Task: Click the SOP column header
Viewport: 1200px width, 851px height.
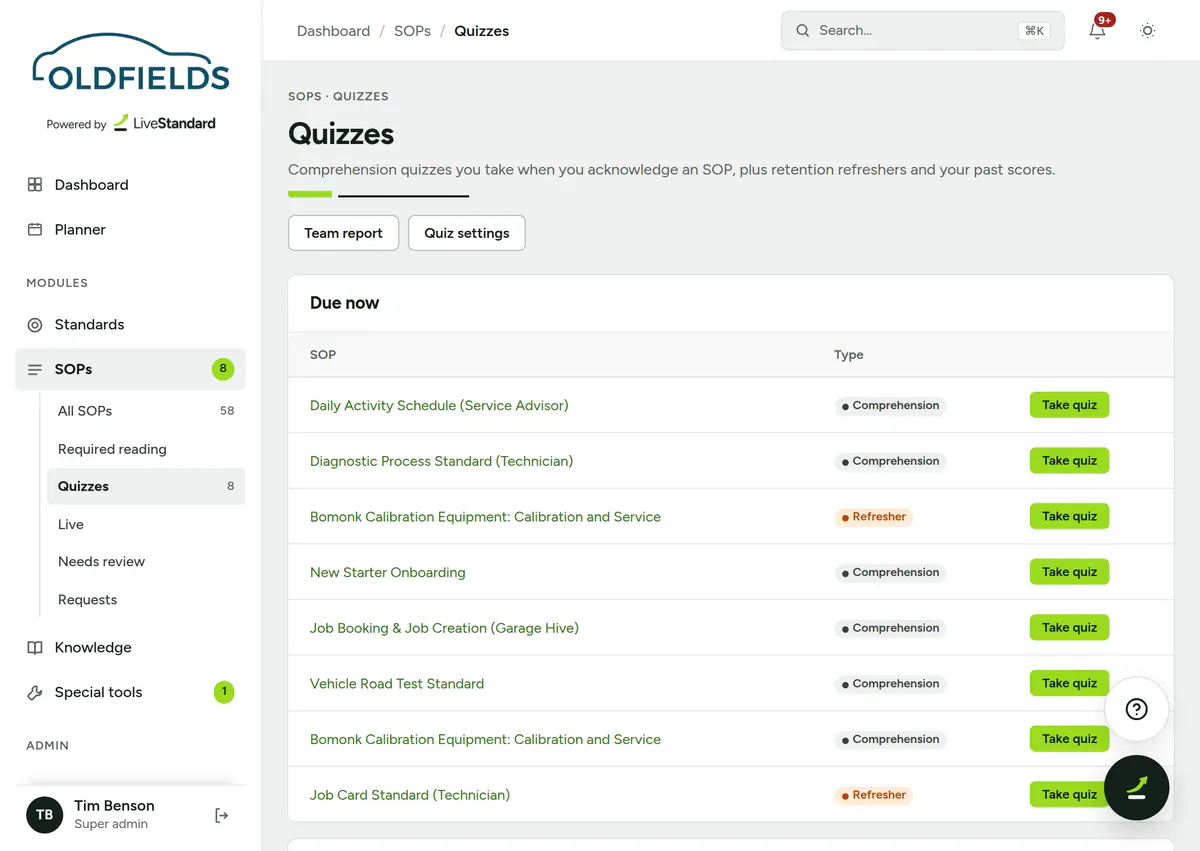Action: 323,355
